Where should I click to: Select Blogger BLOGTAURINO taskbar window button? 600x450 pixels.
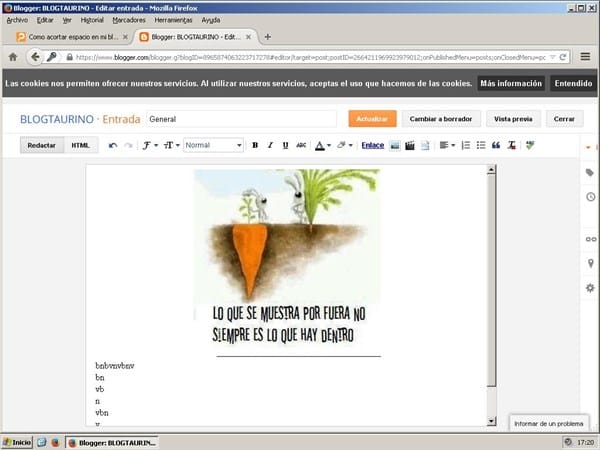tap(112, 443)
